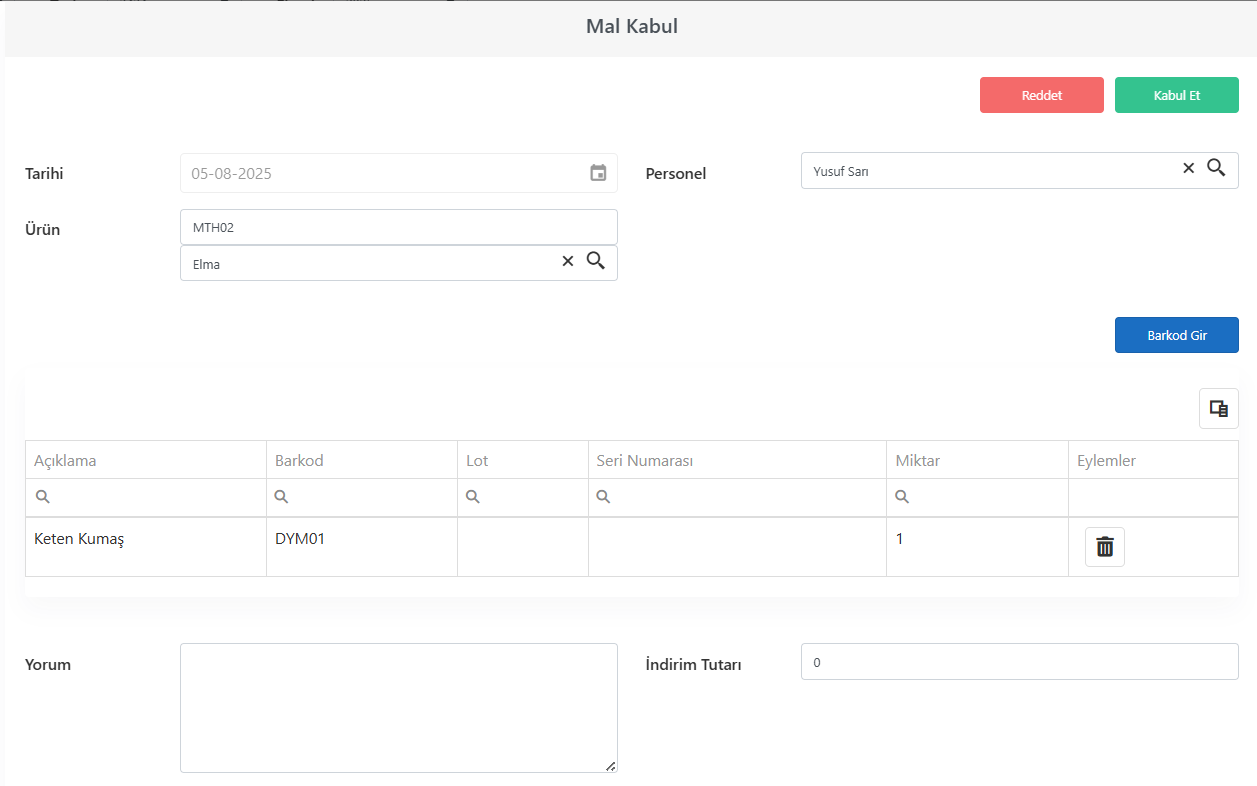Click the MTH02 product code field
The image size is (1257, 786).
click(x=399, y=227)
